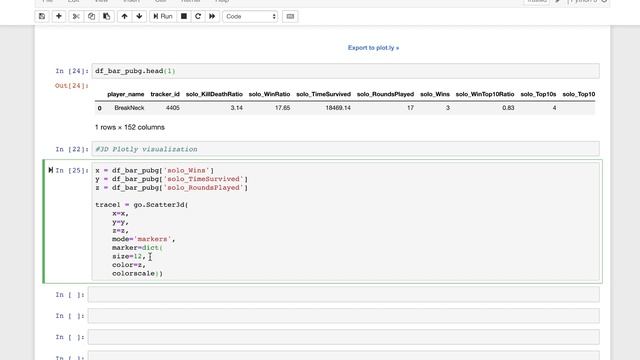Click the 4405 tracker id value
The image size is (640, 360).
click(x=173, y=108)
